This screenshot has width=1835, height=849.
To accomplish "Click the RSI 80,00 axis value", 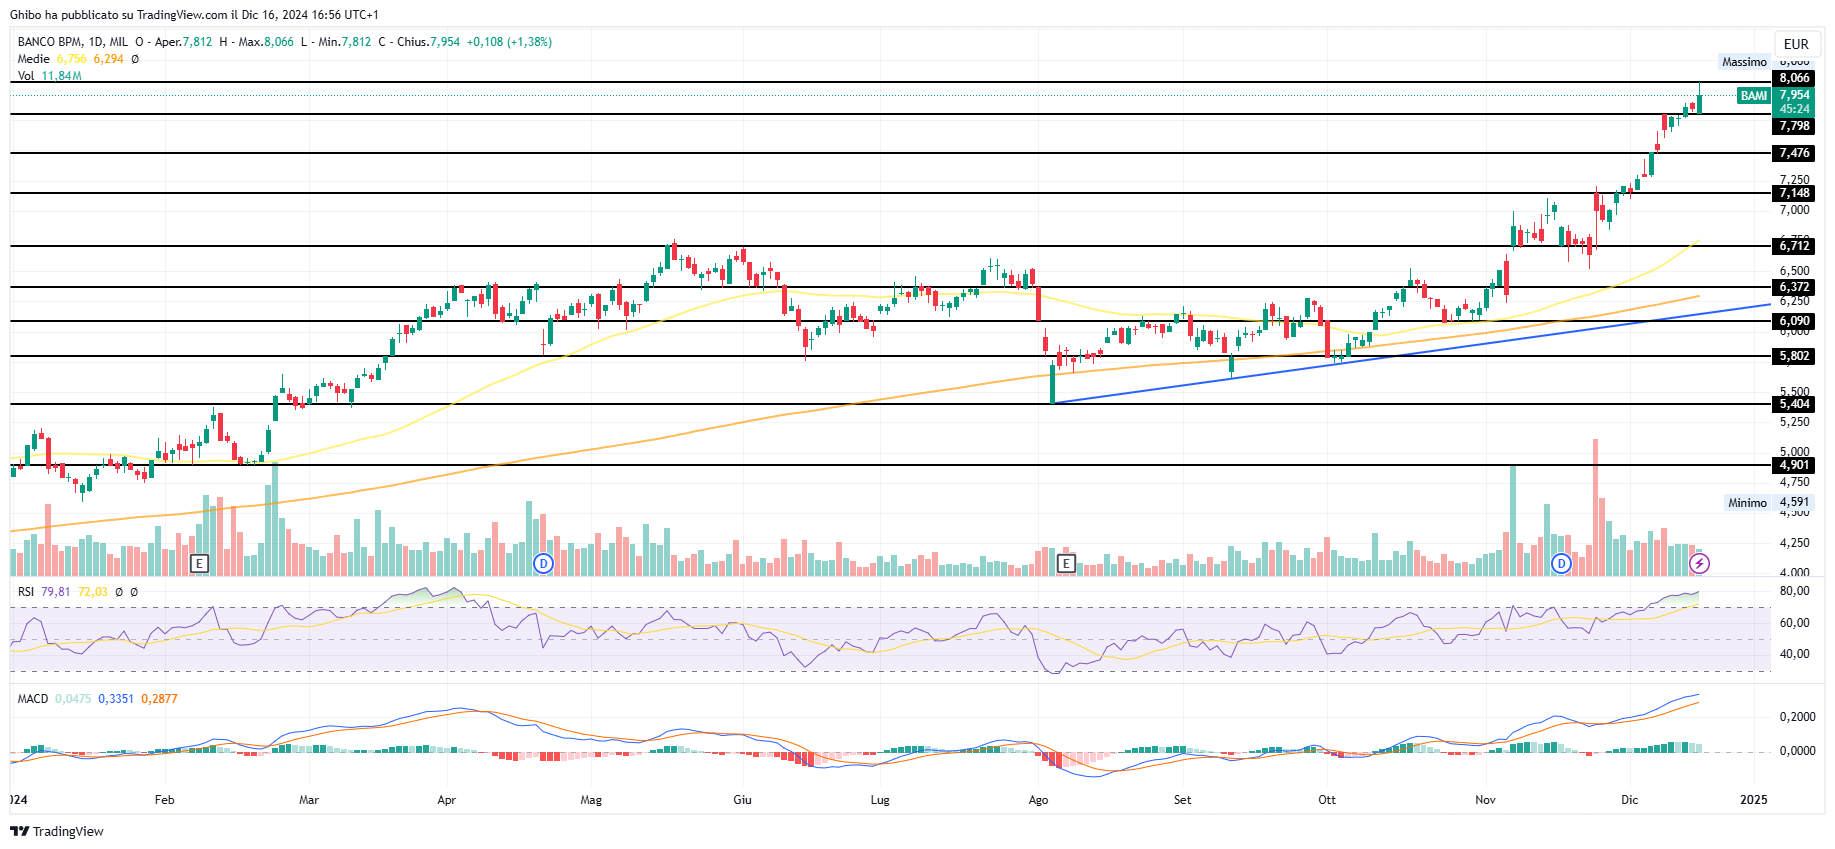I will (1795, 591).
